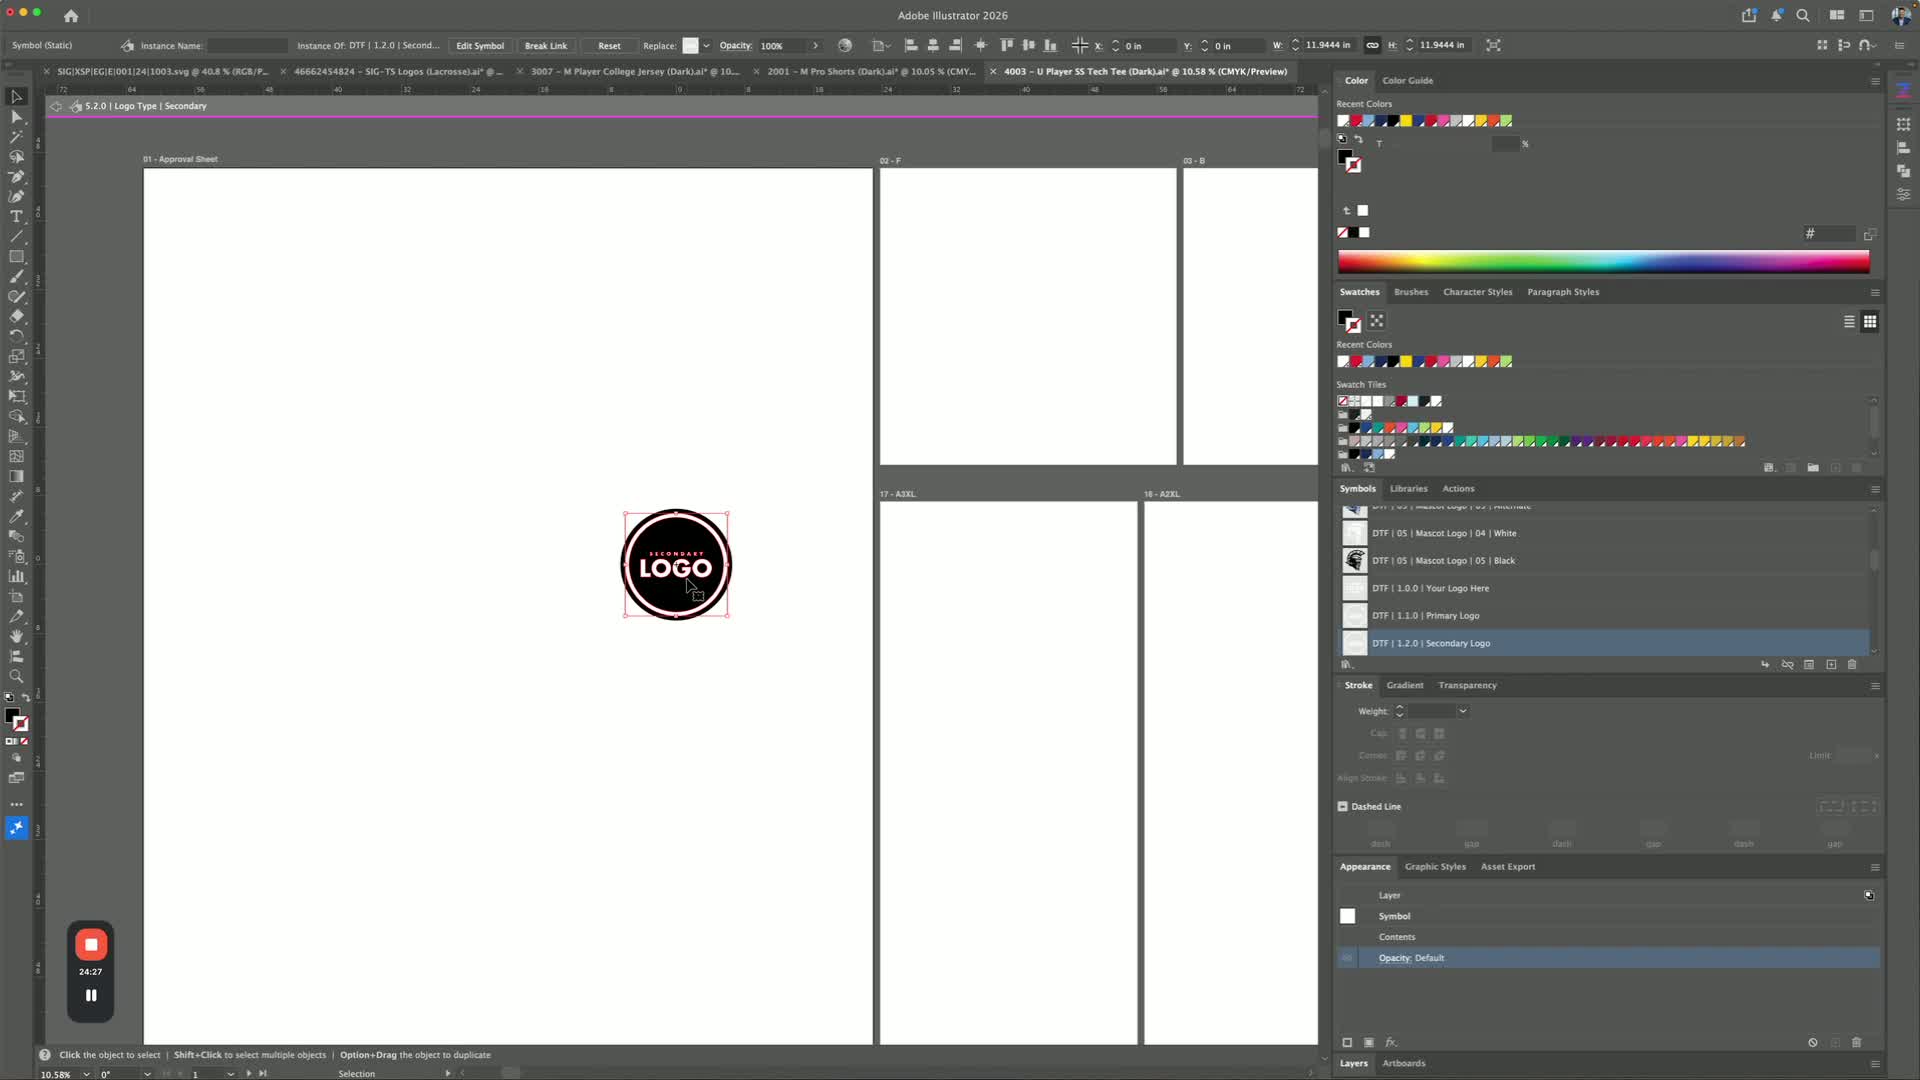Click the New Symbol icon
Image resolution: width=1920 pixels, height=1080 pixels.
pyautogui.click(x=1831, y=665)
